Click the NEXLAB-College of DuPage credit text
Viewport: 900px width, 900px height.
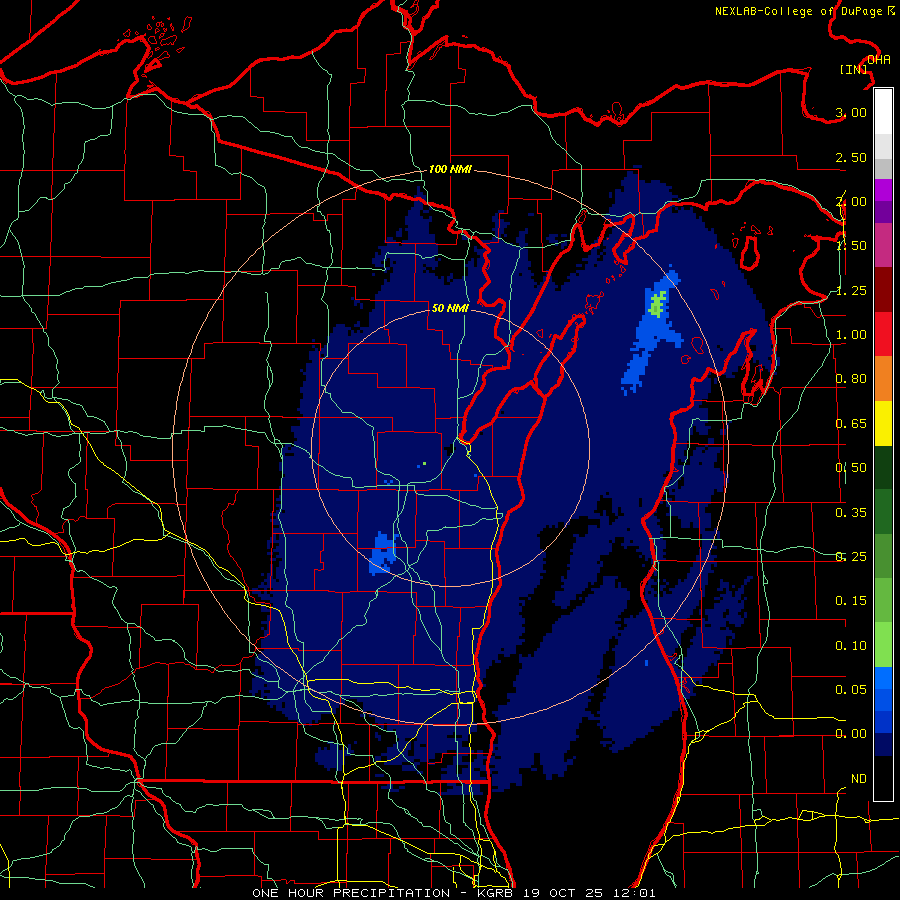805,11
